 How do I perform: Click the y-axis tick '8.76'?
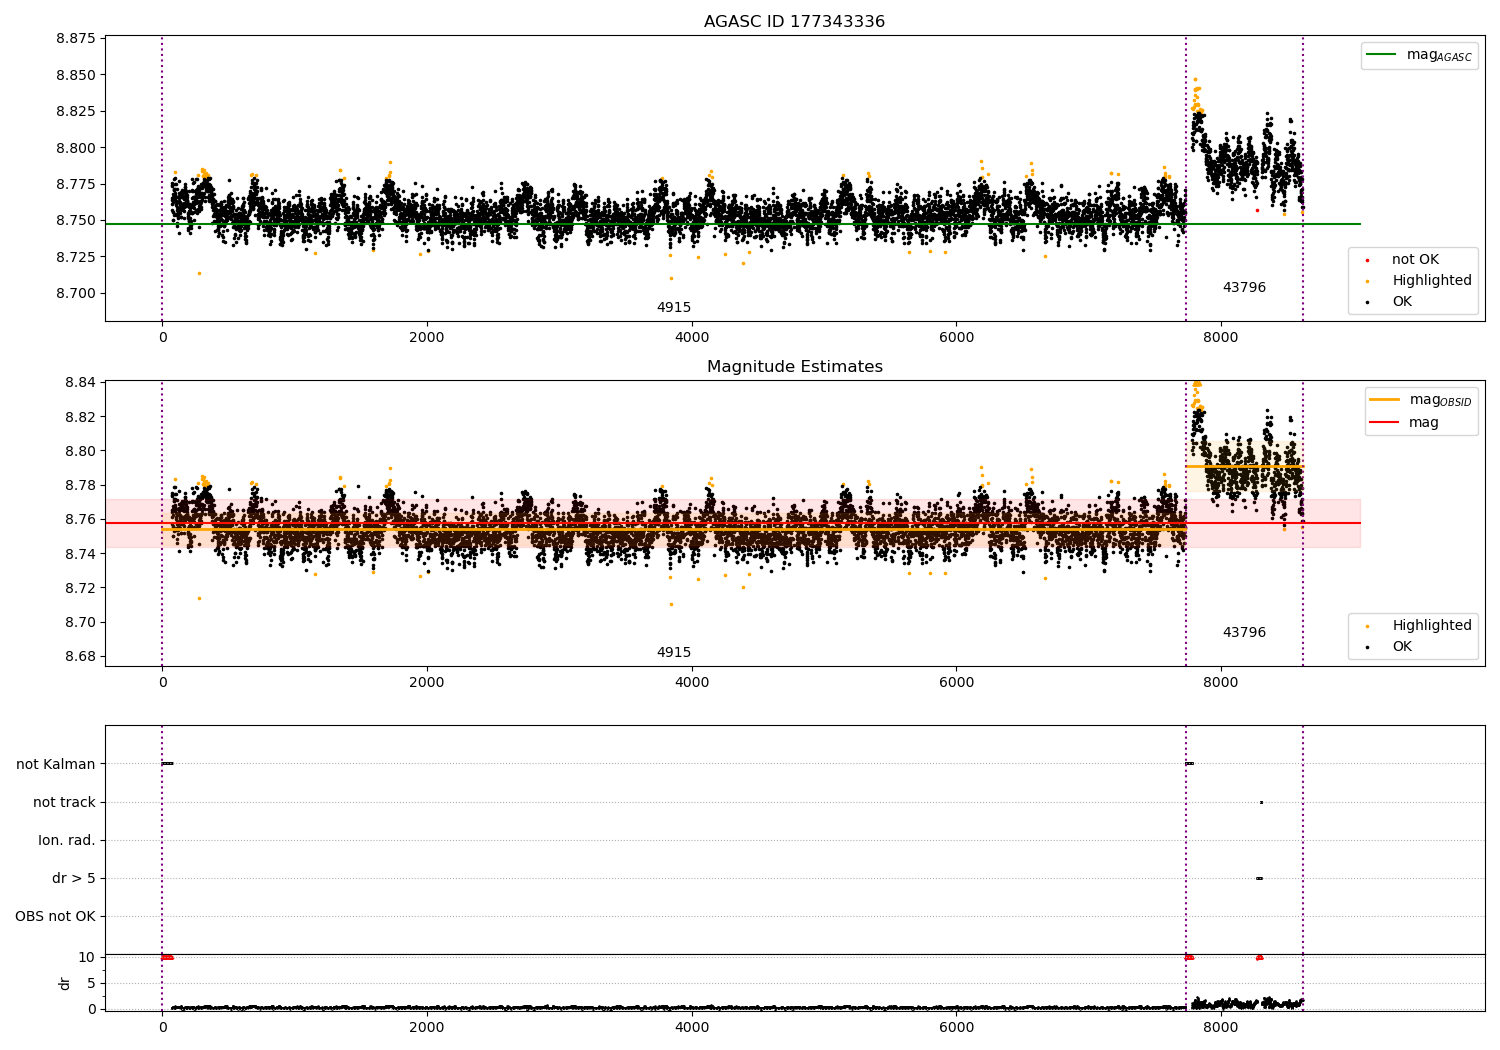[80, 520]
